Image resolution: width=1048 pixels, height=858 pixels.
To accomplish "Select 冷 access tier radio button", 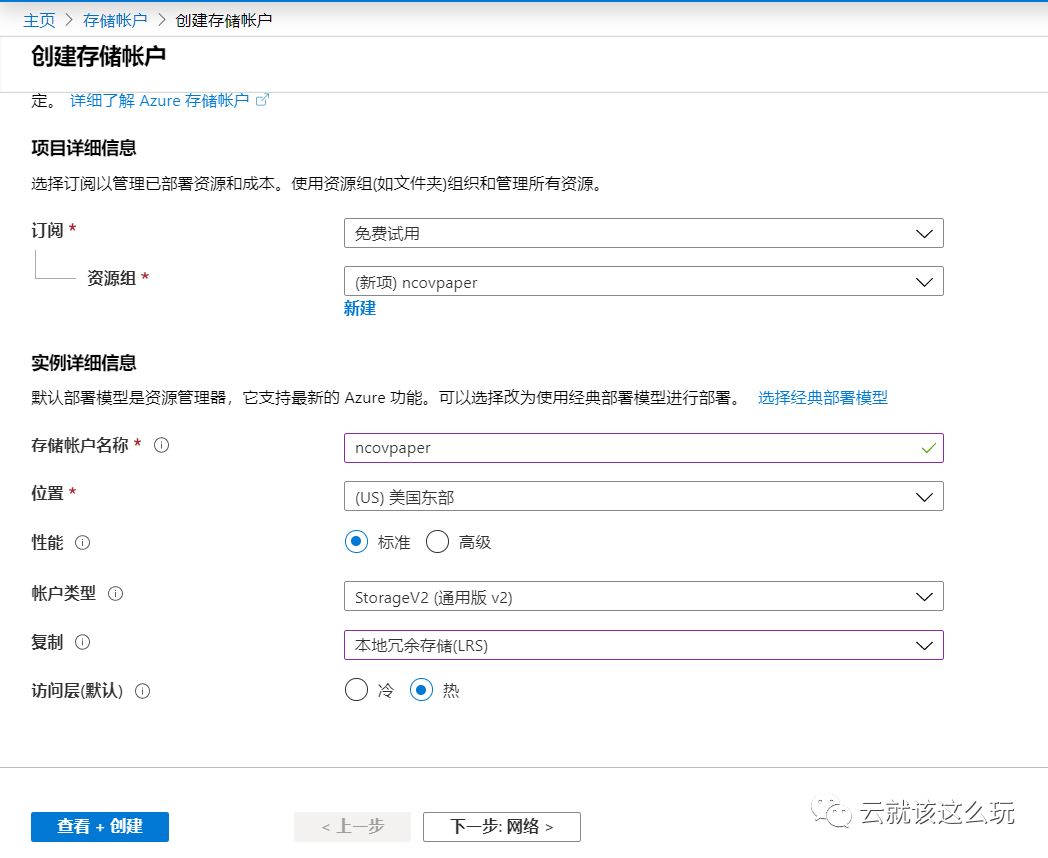I will pos(356,690).
